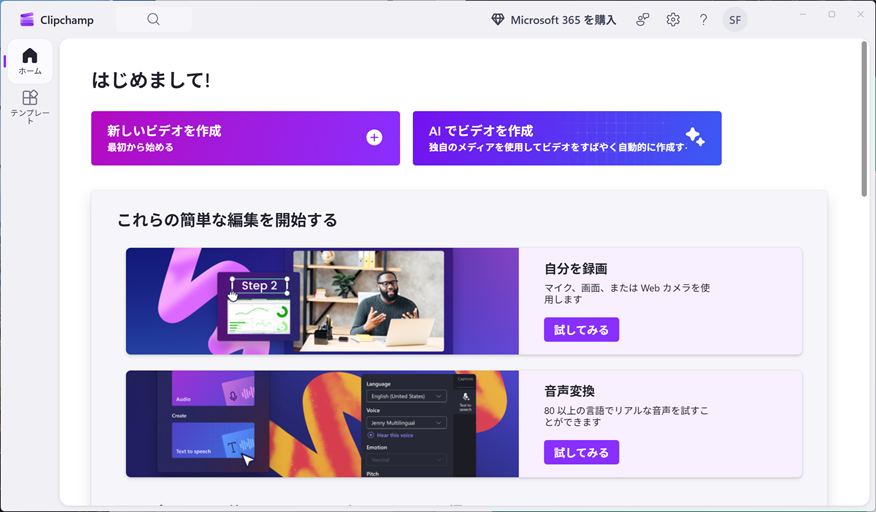Viewport: 876px width, 512px height.
Task: Switch to the ホーム tab in sidebar
Action: (x=30, y=61)
